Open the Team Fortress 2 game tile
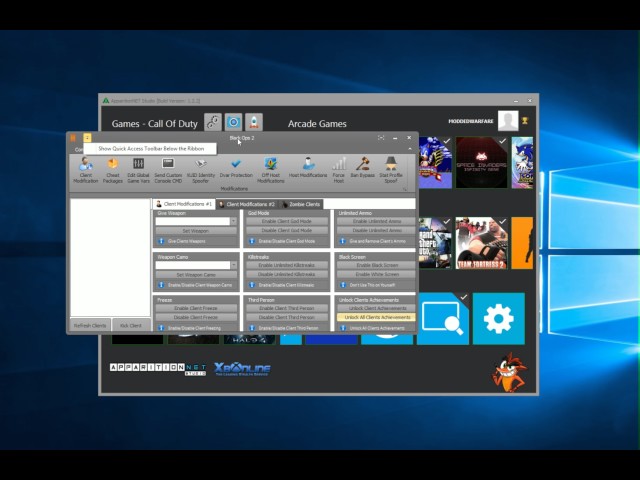 (x=482, y=243)
